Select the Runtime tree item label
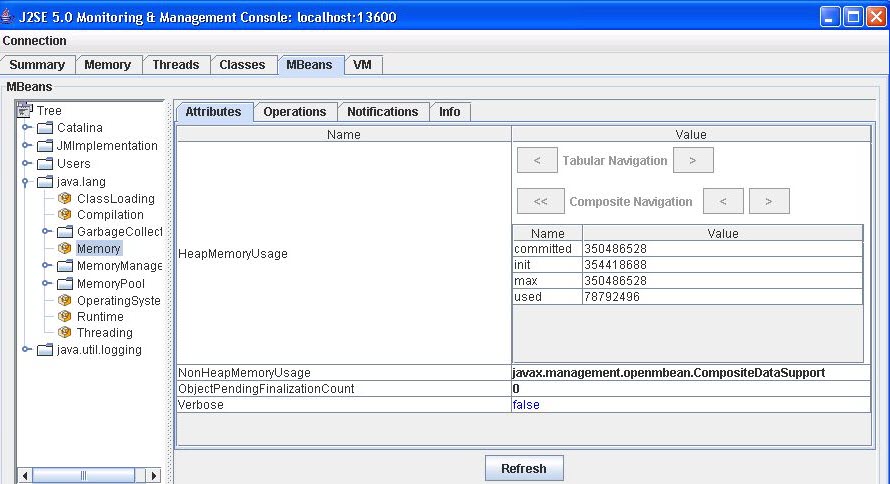Screen dimensions: 890x484 coord(100,317)
